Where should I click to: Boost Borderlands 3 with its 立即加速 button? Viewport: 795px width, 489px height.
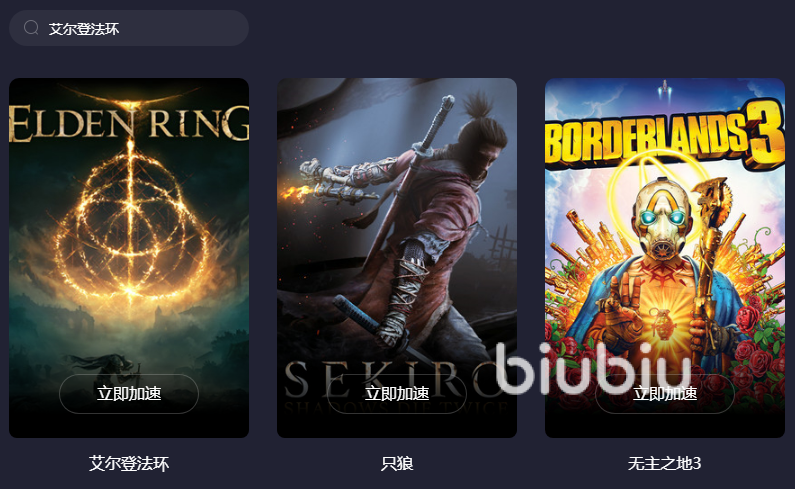[665, 394]
